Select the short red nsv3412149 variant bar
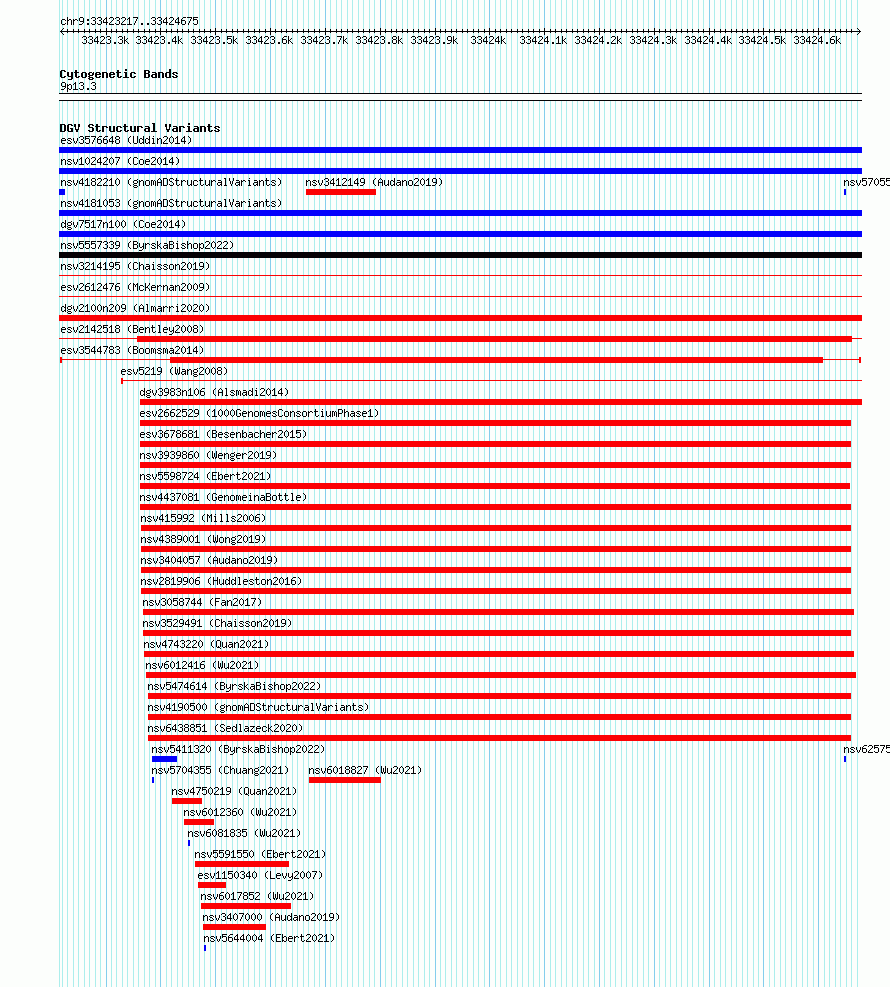The image size is (890, 987). click(x=341, y=192)
